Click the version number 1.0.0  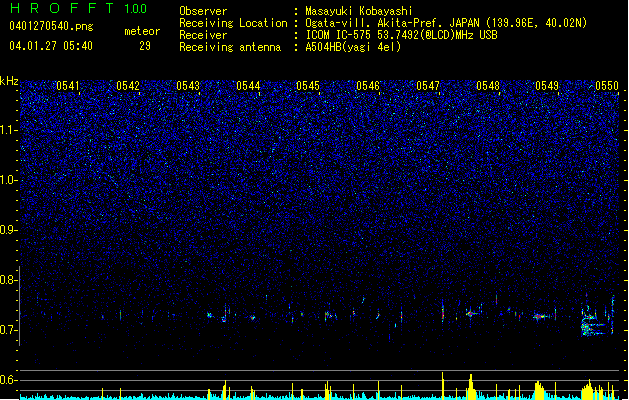point(136,8)
